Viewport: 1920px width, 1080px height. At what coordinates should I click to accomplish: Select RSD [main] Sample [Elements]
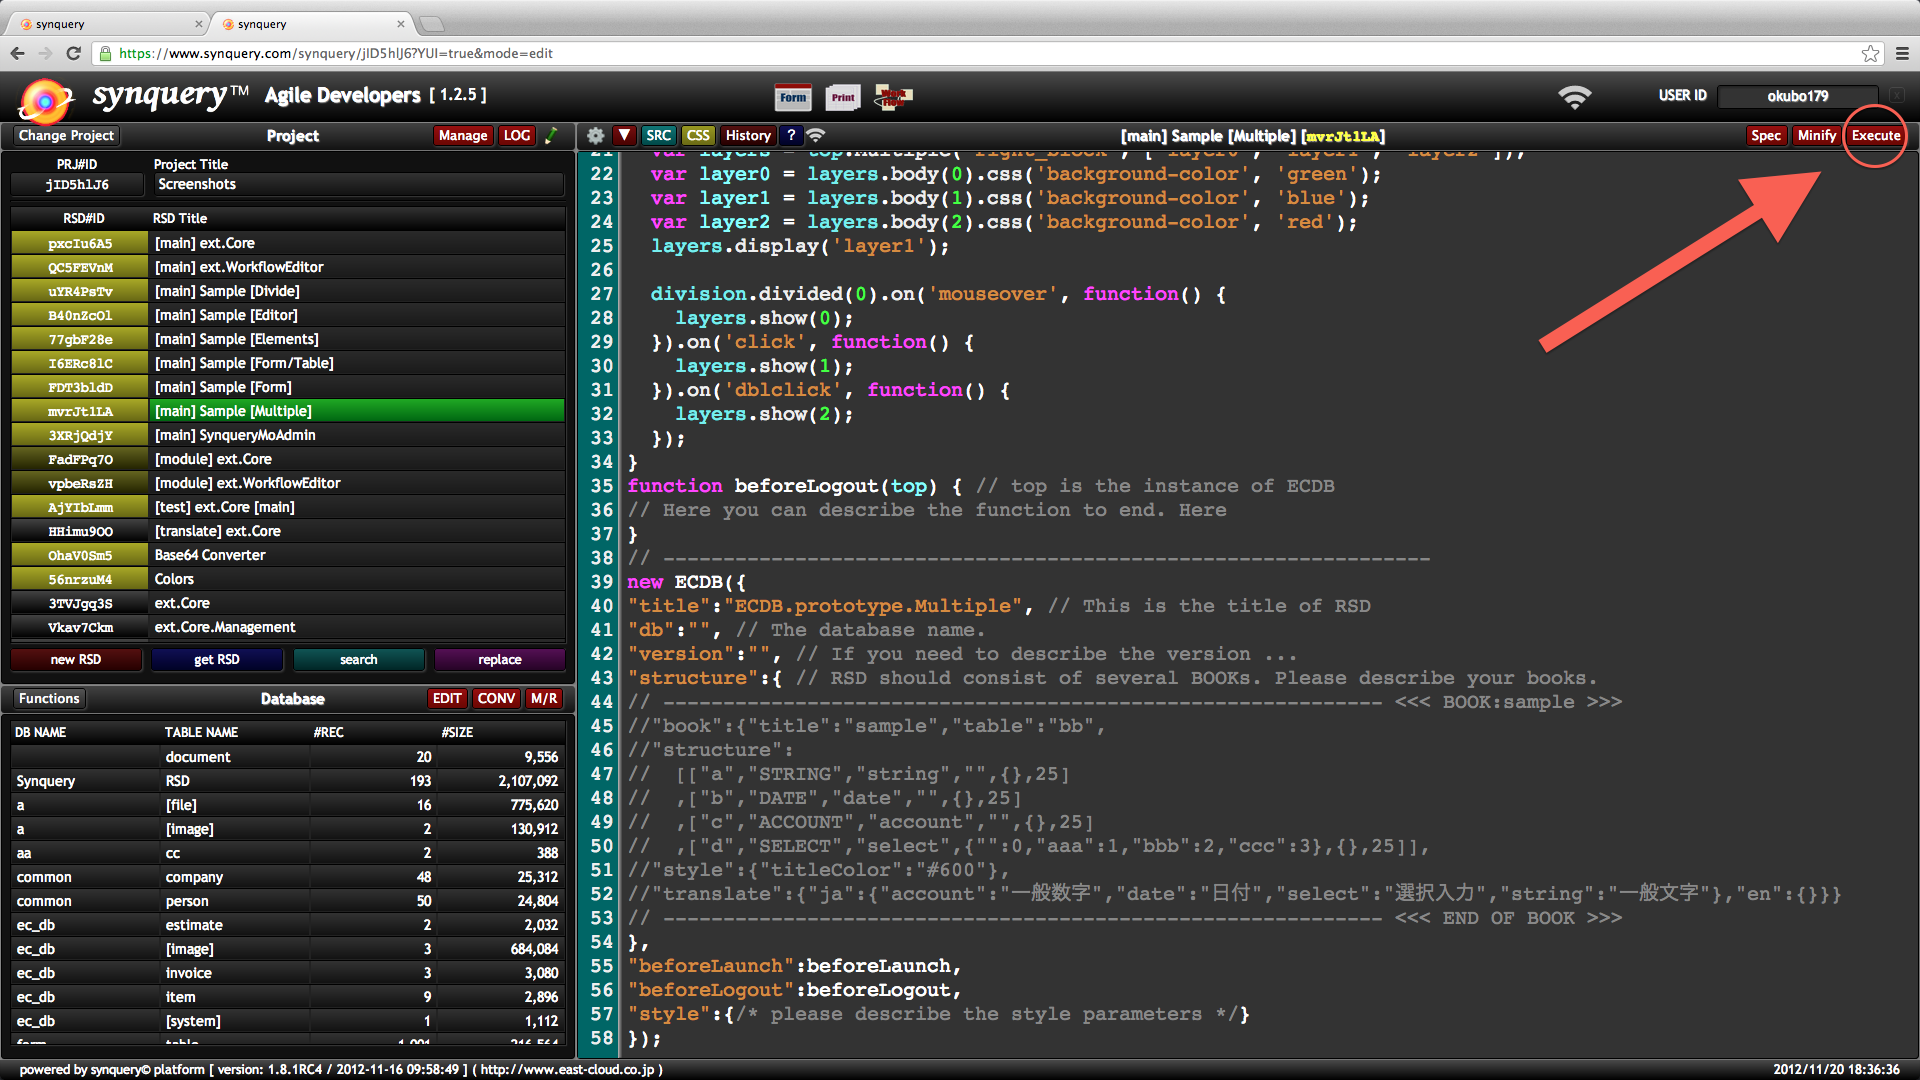[357, 339]
